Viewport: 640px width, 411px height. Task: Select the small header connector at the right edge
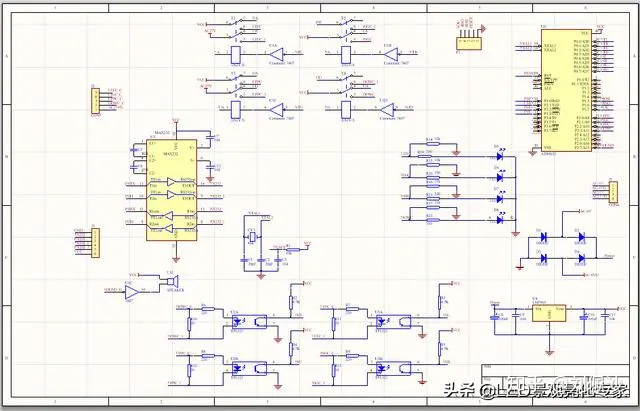click(613, 192)
